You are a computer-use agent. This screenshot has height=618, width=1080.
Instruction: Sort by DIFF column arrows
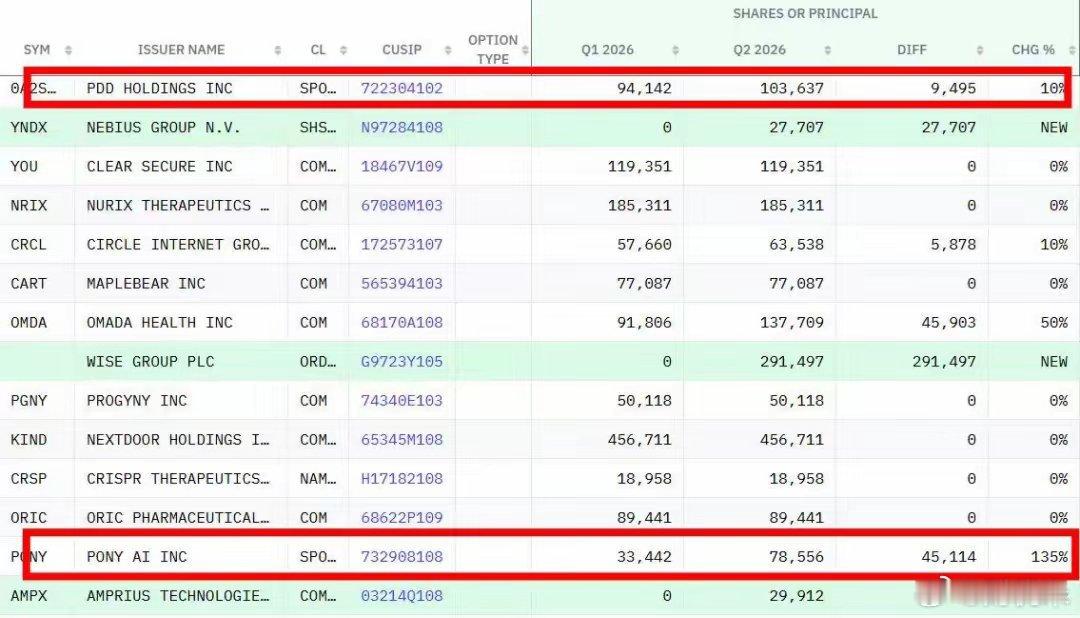click(980, 50)
